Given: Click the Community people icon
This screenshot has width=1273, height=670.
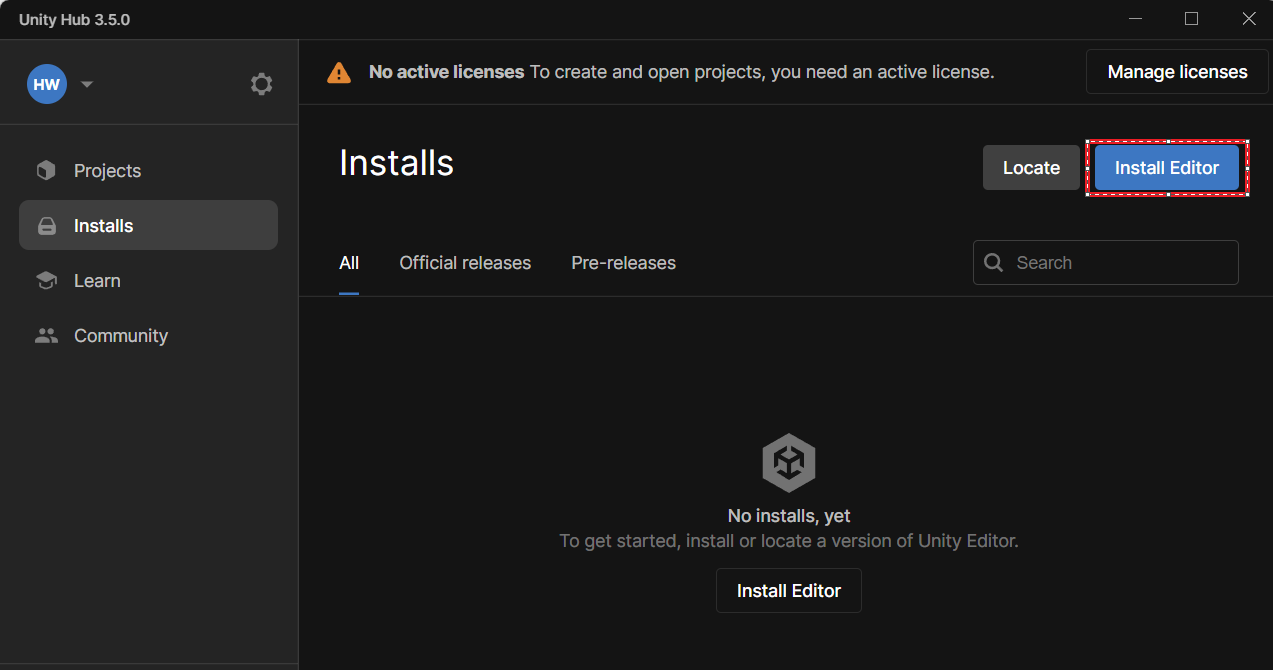Looking at the screenshot, I should [46, 336].
